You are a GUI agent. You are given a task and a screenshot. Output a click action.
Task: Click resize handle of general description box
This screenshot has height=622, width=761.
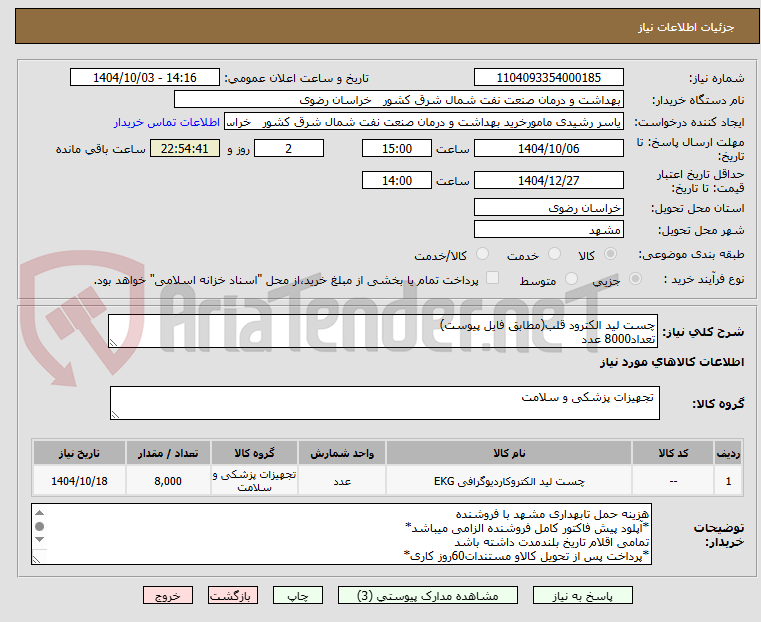[x=114, y=343]
